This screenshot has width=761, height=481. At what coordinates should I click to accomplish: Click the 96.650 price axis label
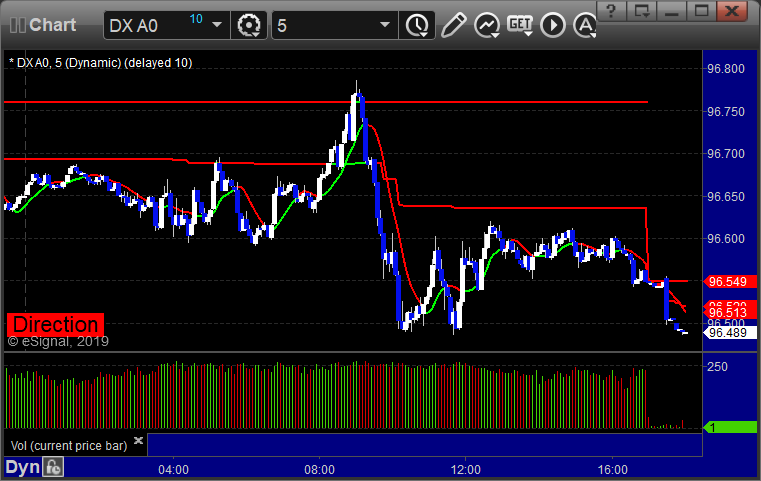(726, 197)
